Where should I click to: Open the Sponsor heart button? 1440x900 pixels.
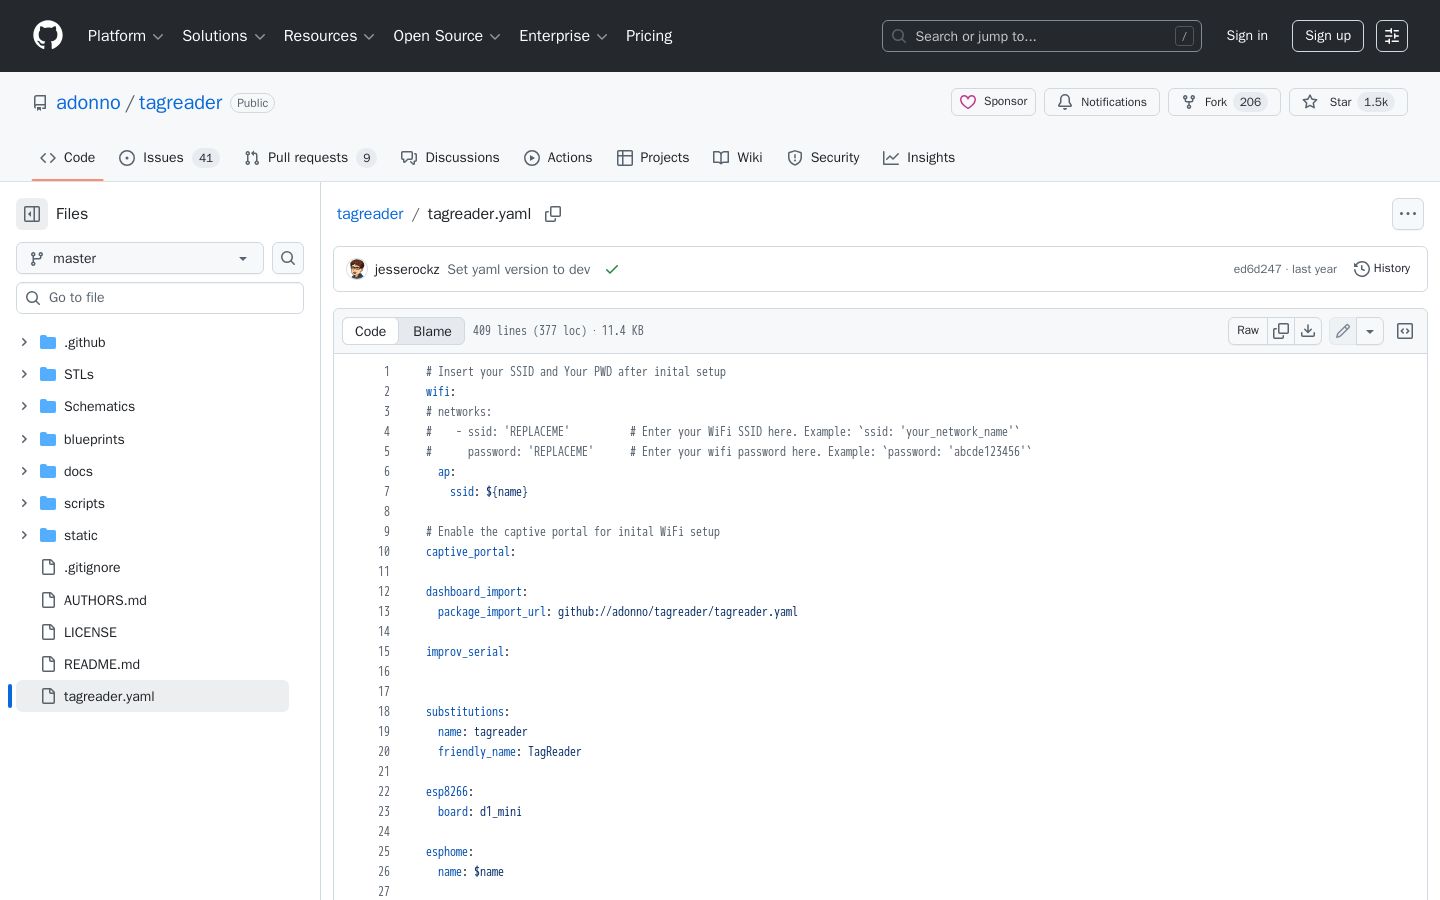tap(993, 102)
